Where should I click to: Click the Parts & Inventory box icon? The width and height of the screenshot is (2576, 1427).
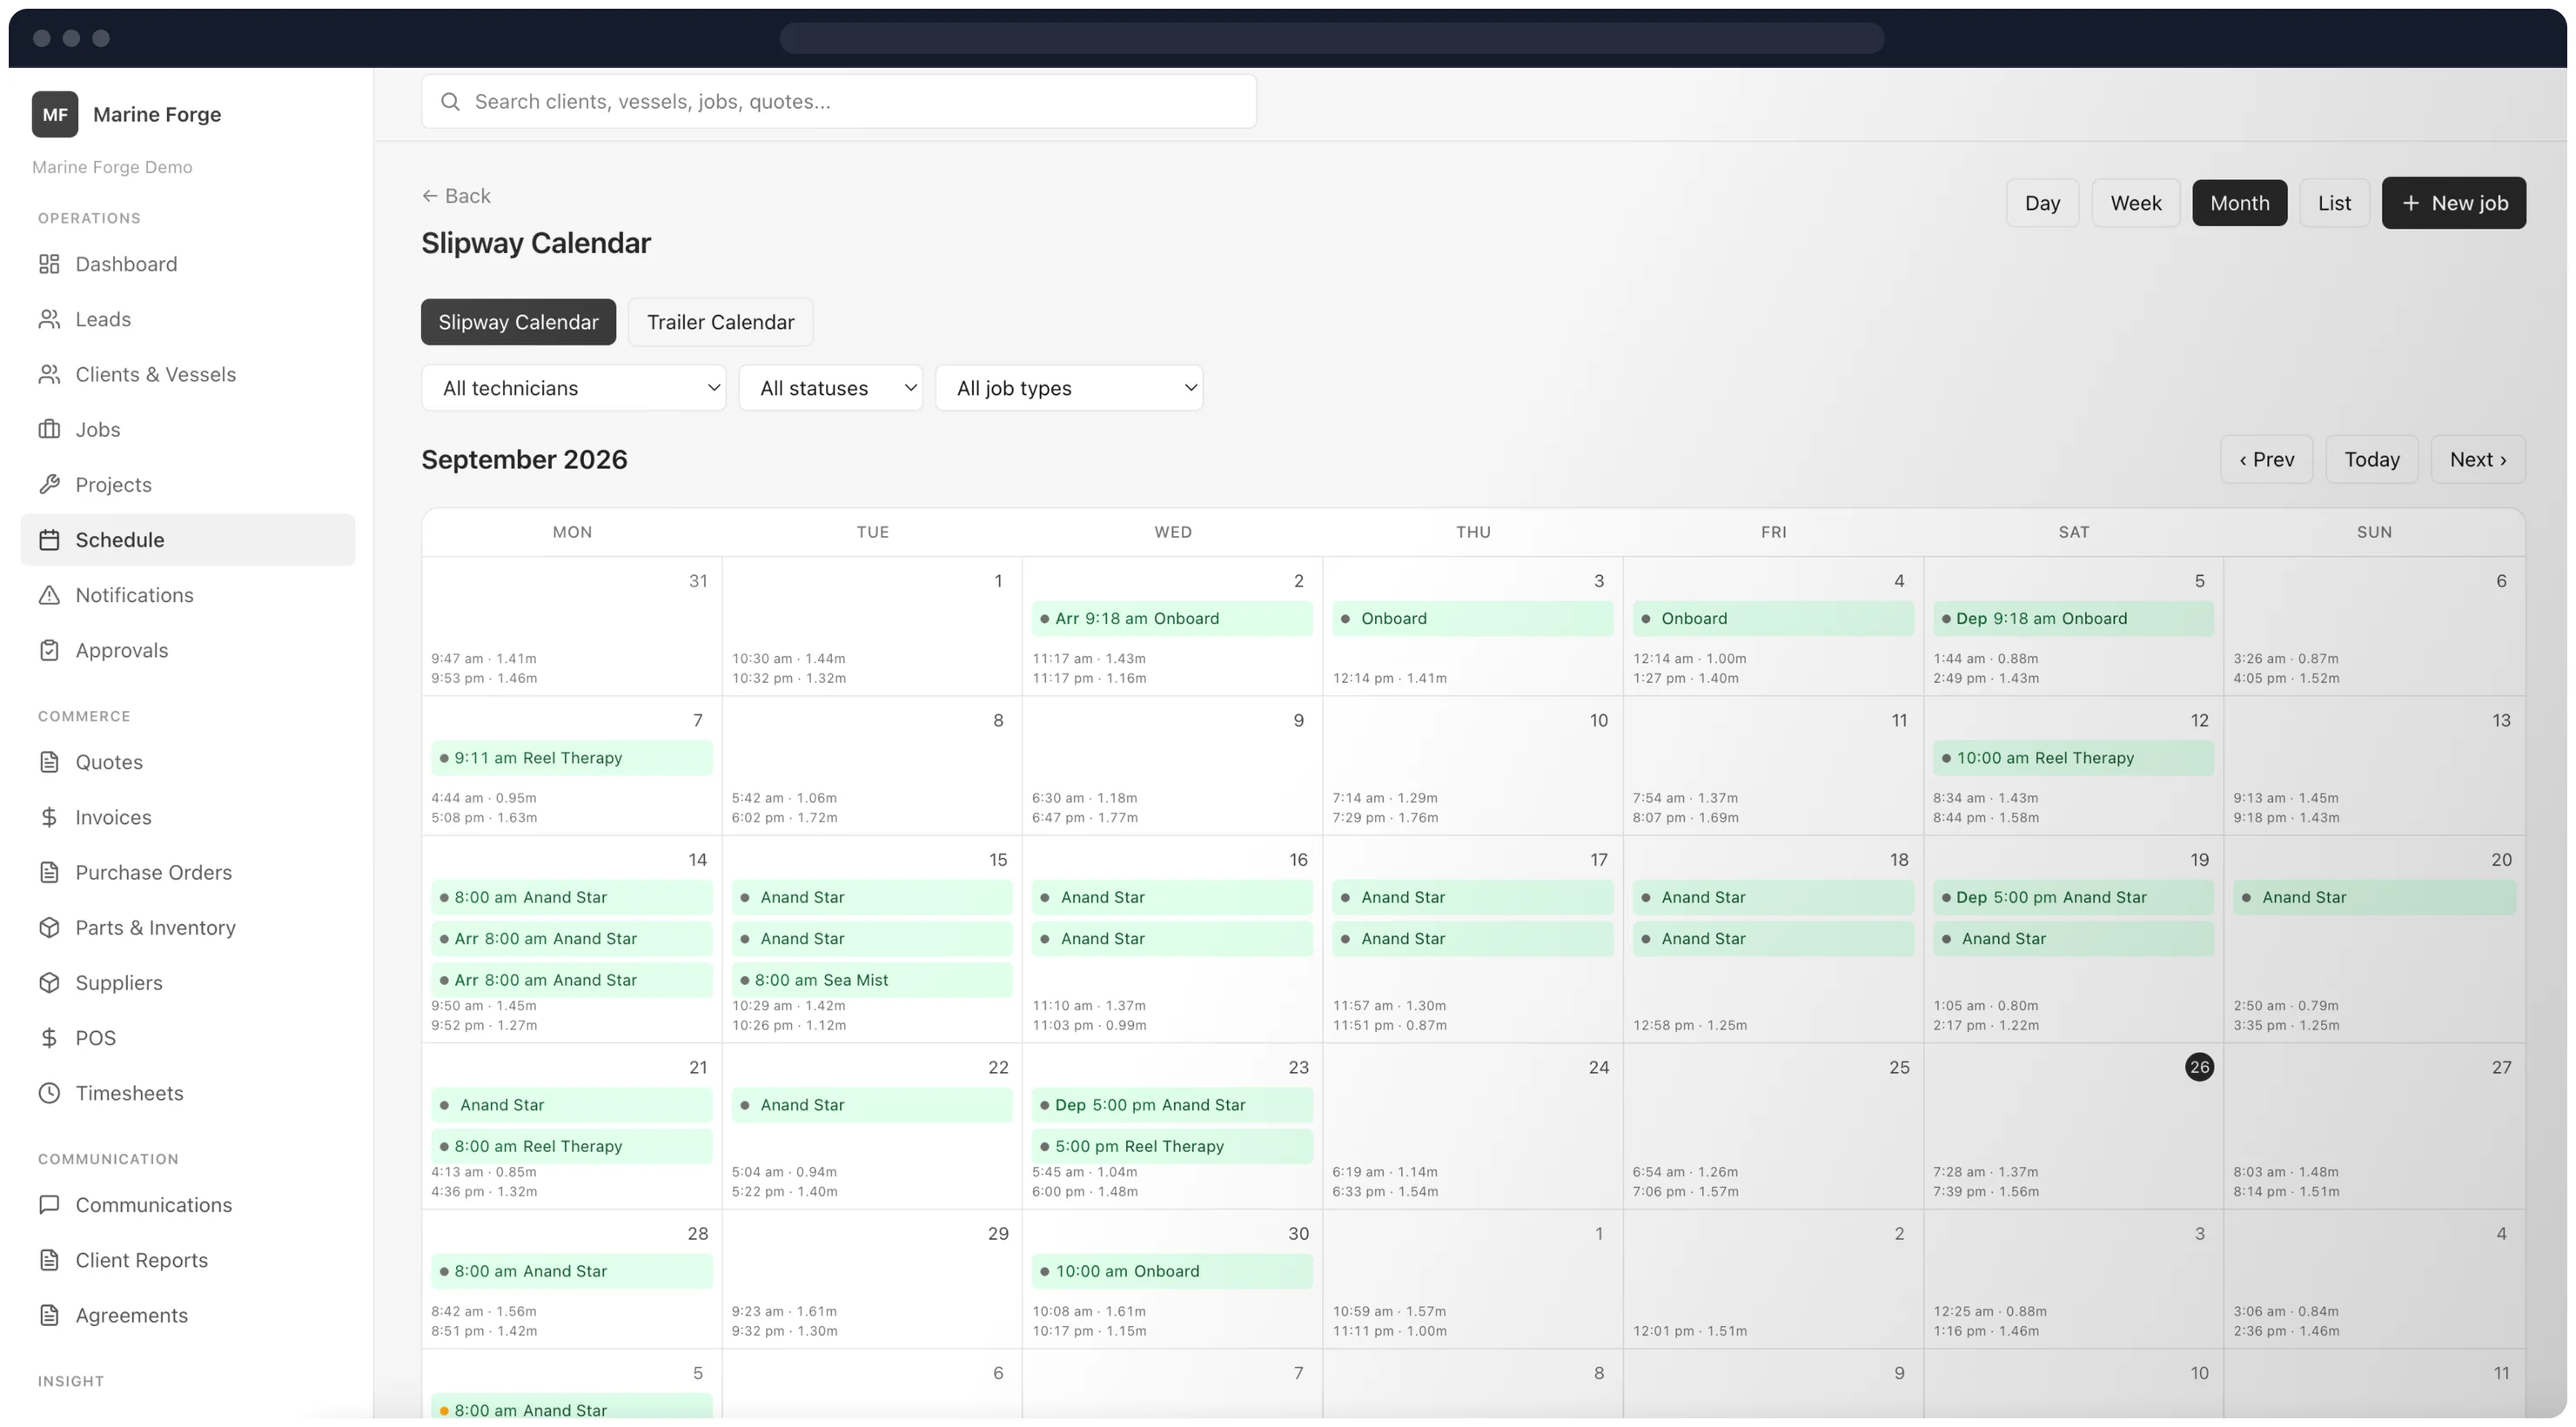click(x=49, y=927)
